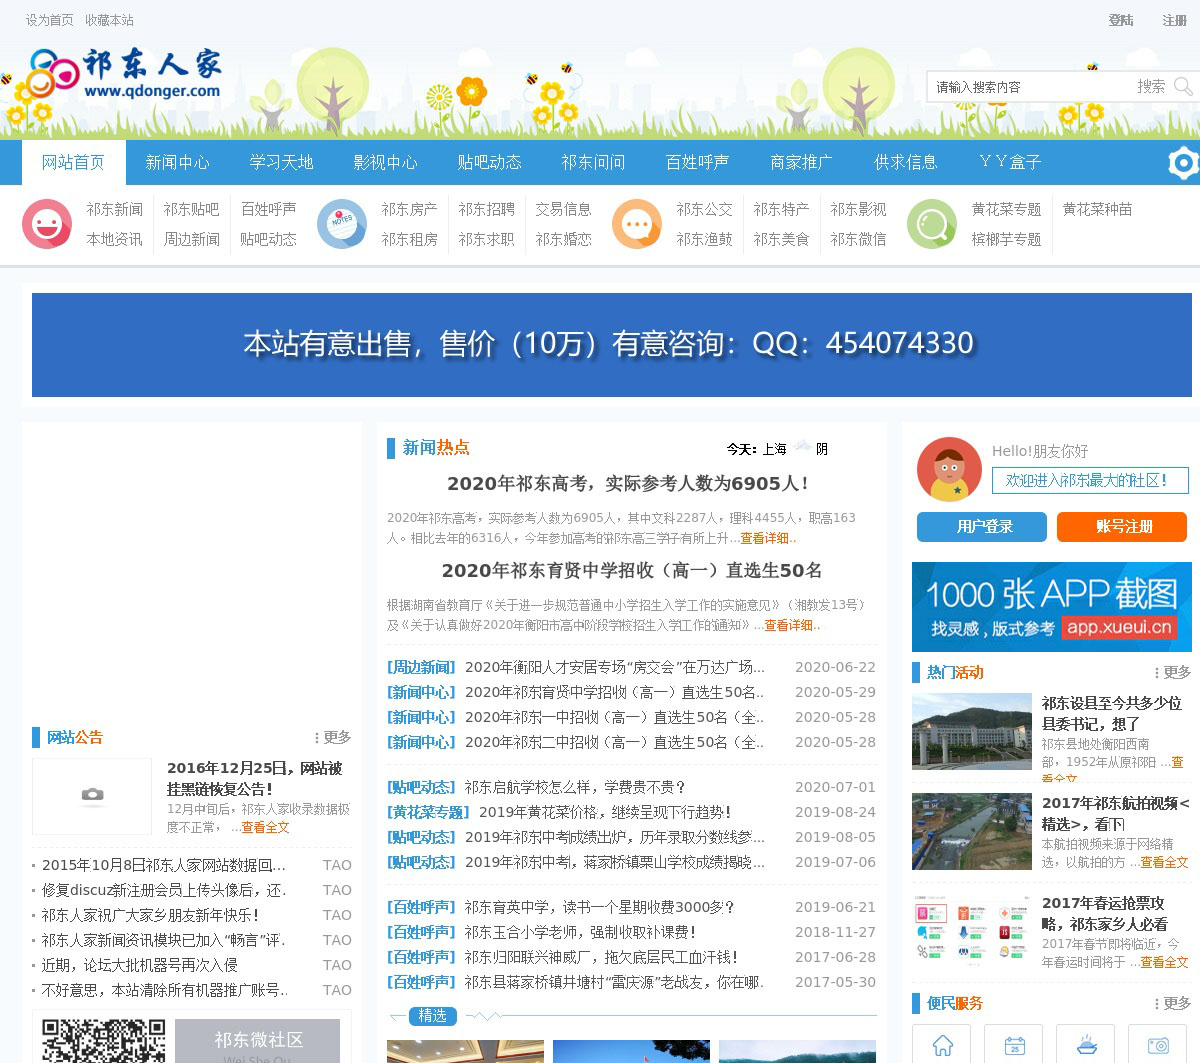Click the calendar icon under 便民服务
Viewport: 1200px width, 1063px height.
(x=1014, y=1045)
